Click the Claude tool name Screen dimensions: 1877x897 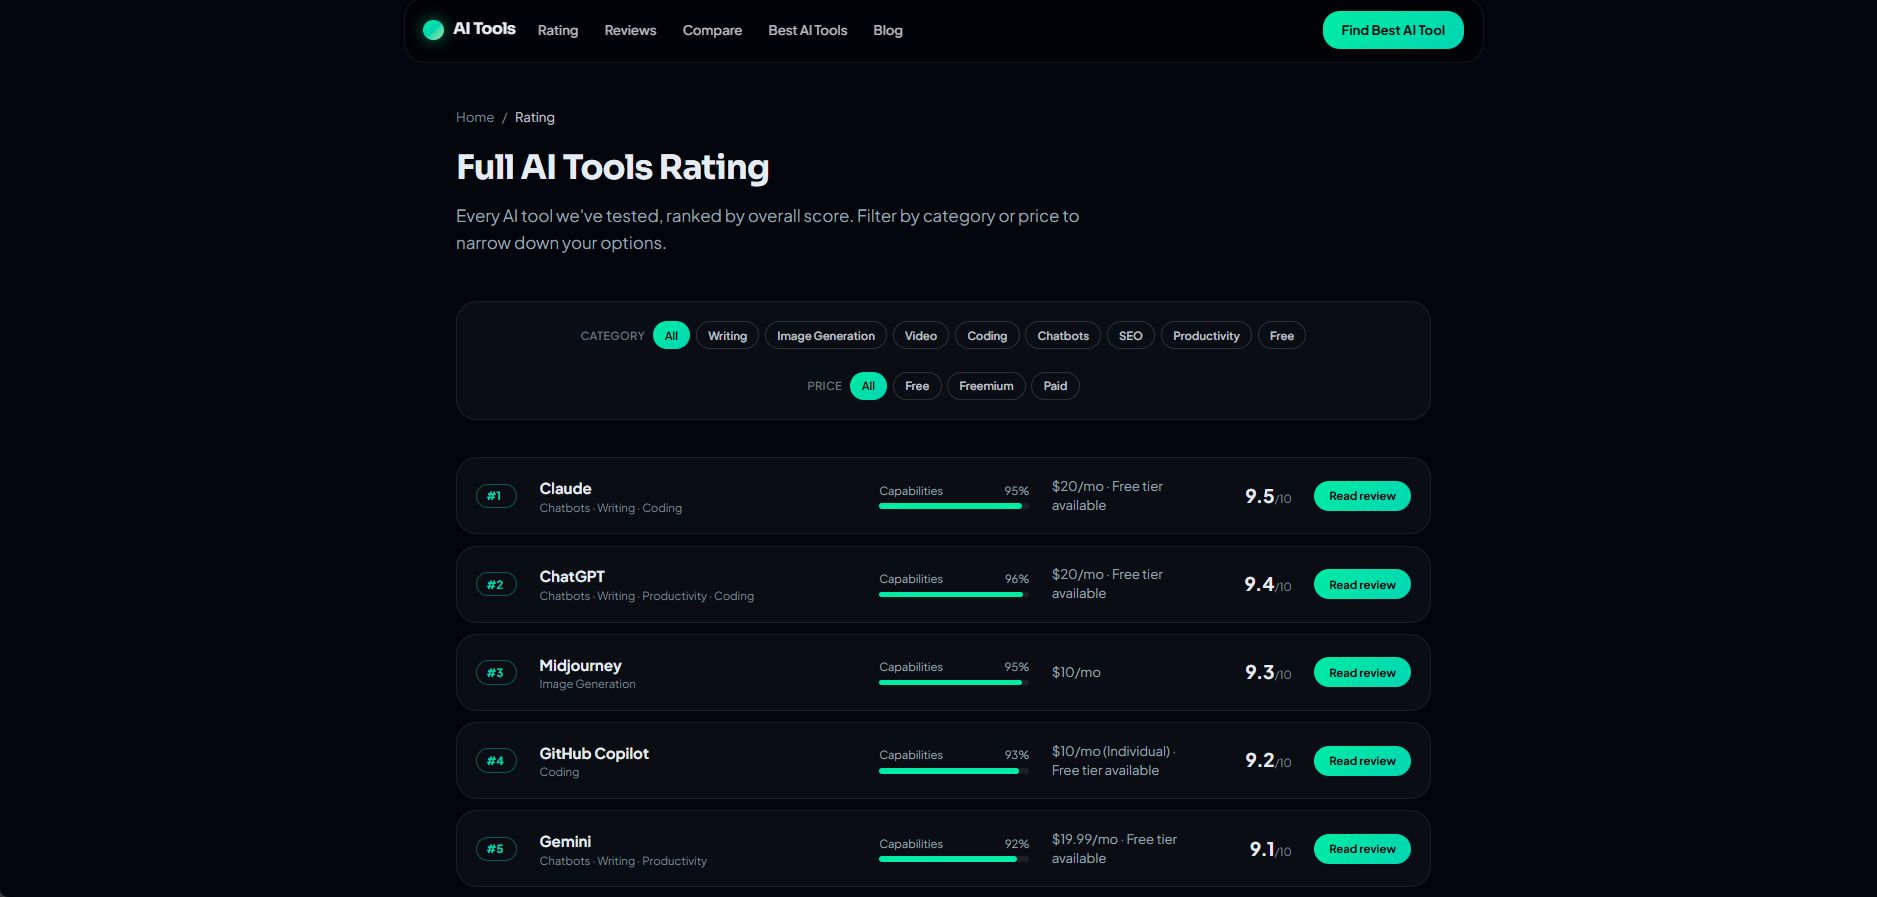[x=565, y=489]
